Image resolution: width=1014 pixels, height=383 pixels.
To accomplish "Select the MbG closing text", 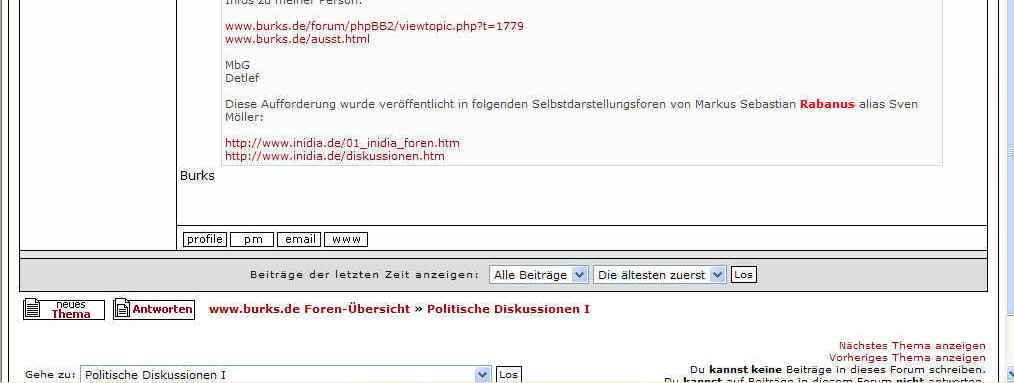I will [x=237, y=65].
